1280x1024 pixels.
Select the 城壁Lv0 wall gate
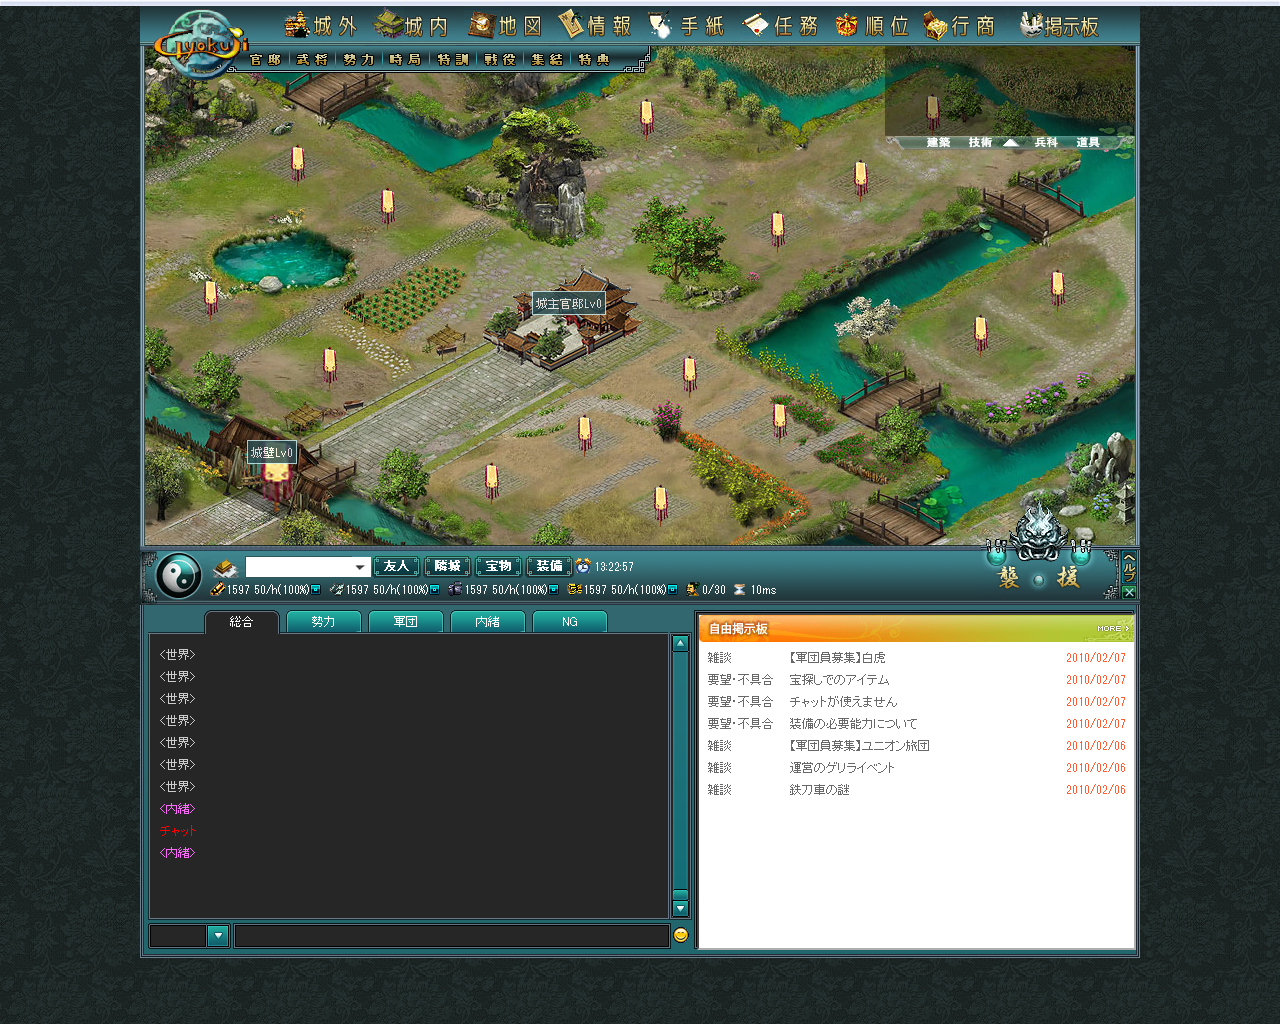(x=272, y=453)
